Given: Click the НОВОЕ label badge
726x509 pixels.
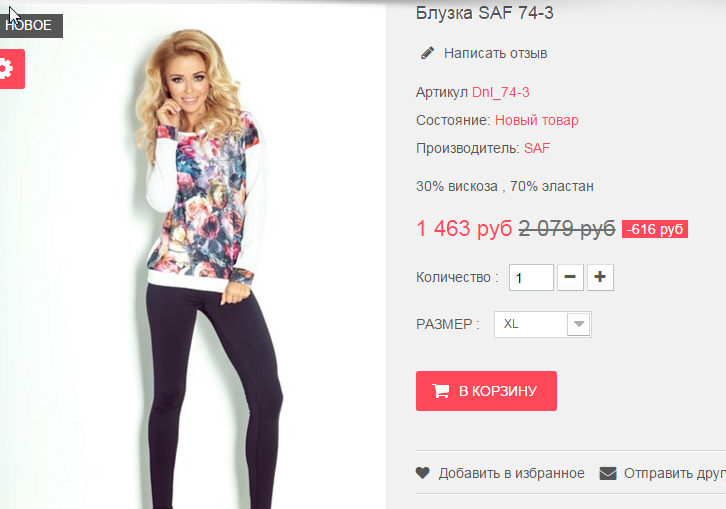Looking at the screenshot, I should click(x=31, y=25).
